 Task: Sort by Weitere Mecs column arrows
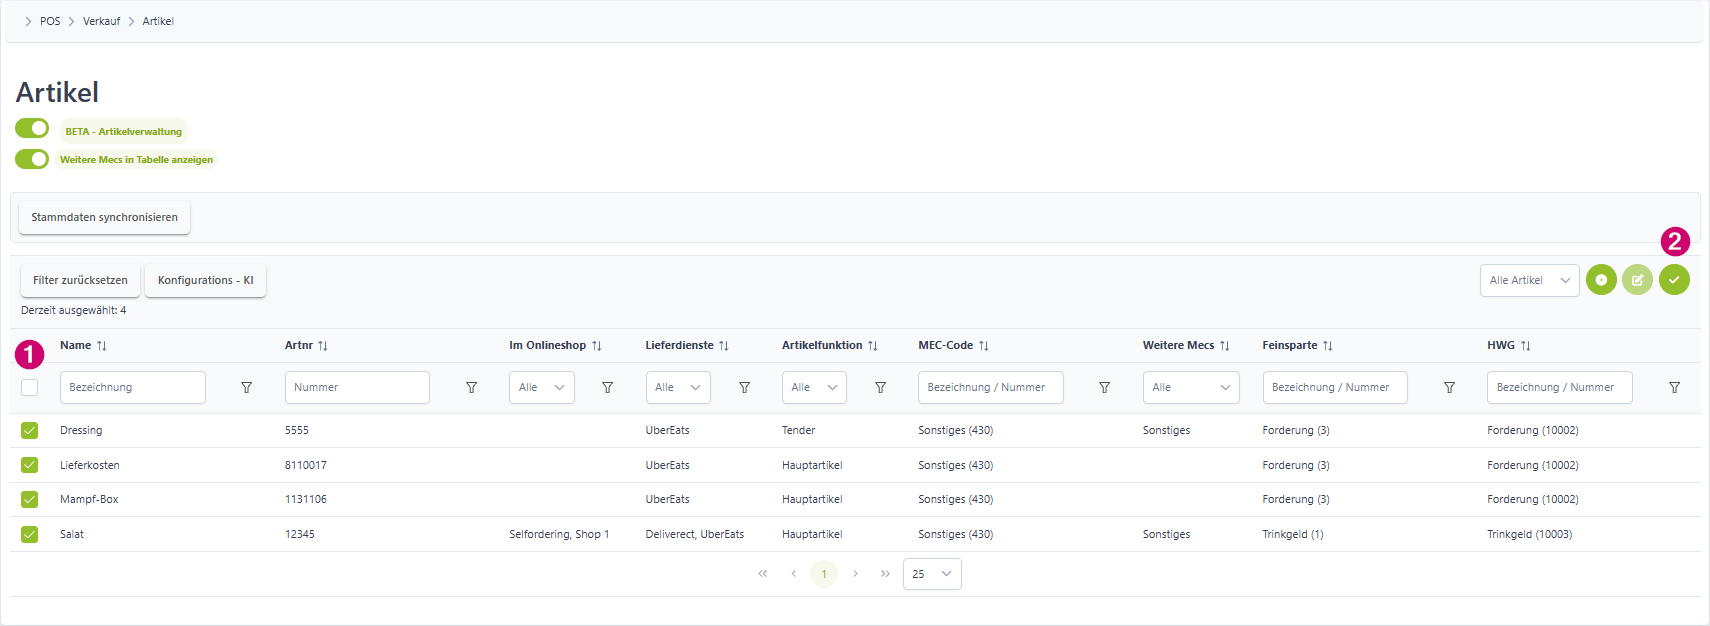(x=1225, y=346)
